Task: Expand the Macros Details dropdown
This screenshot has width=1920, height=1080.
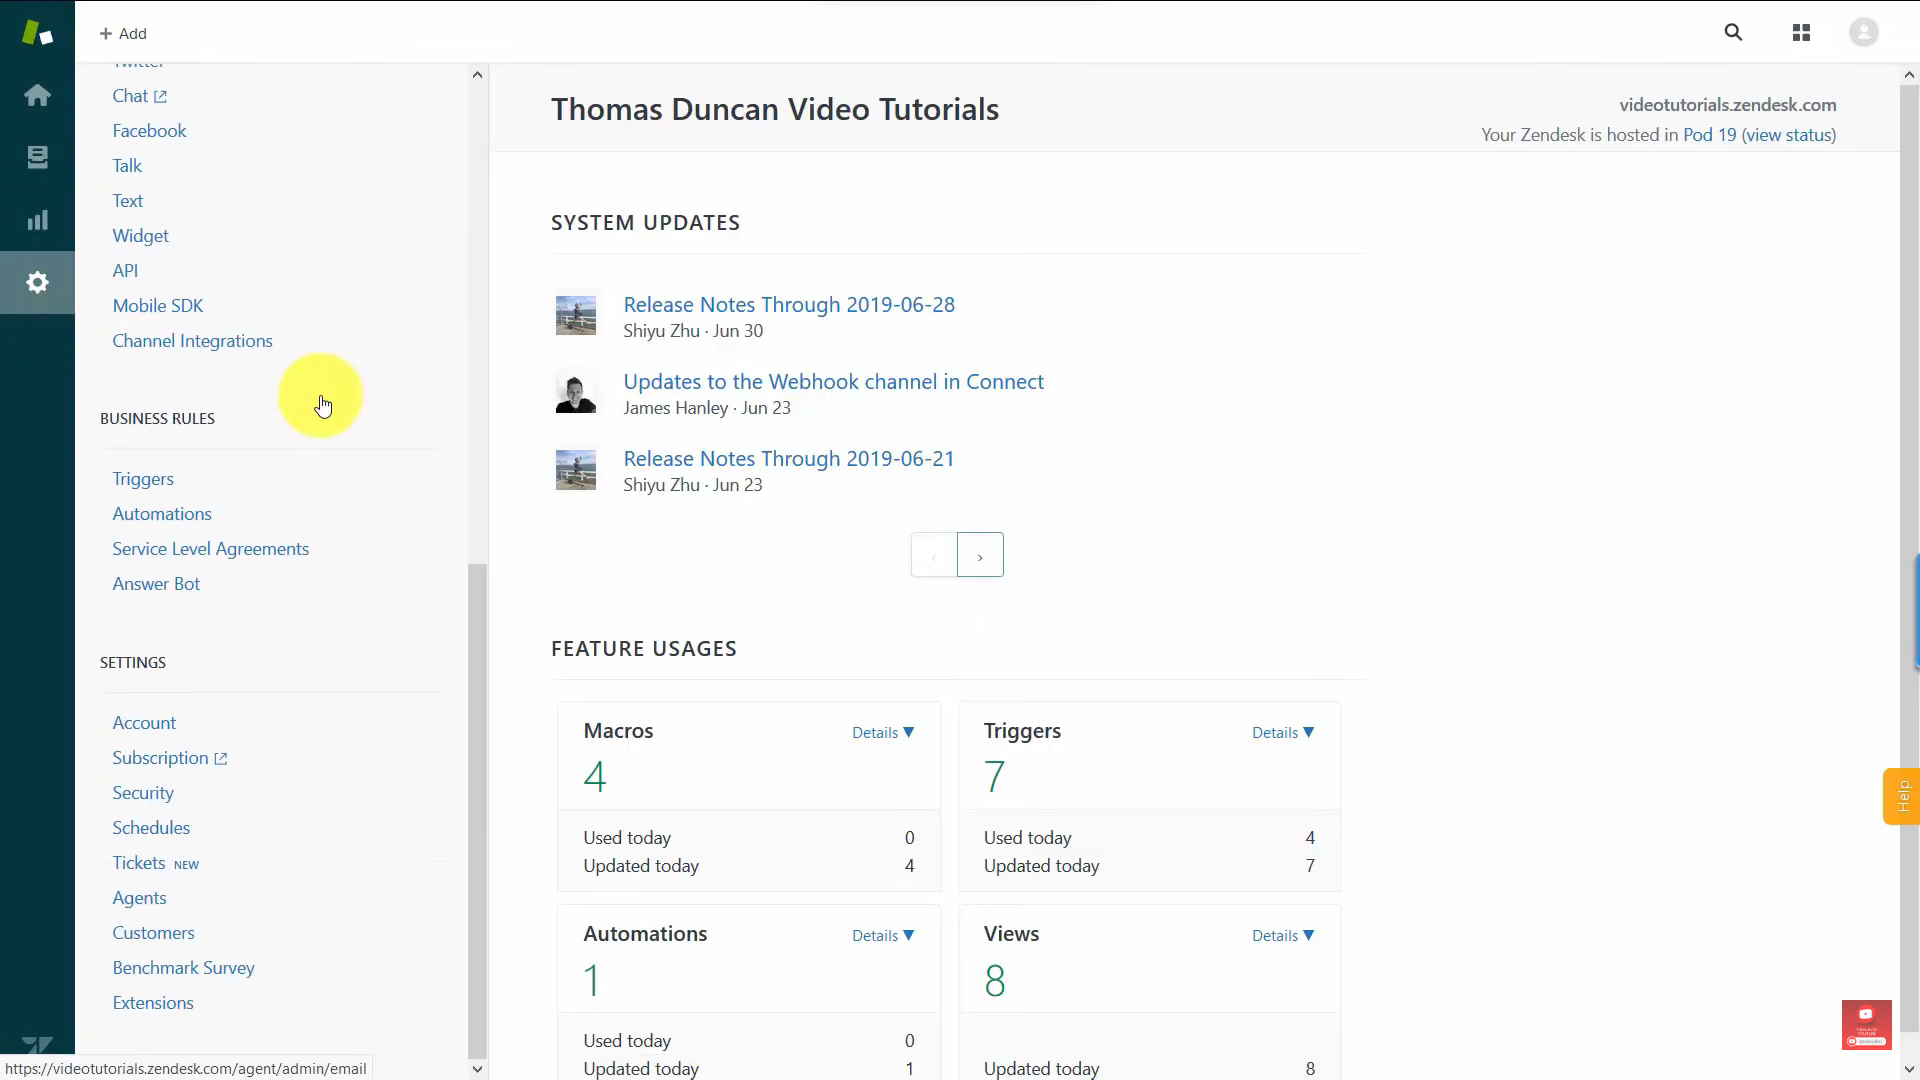Action: pyautogui.click(x=883, y=732)
